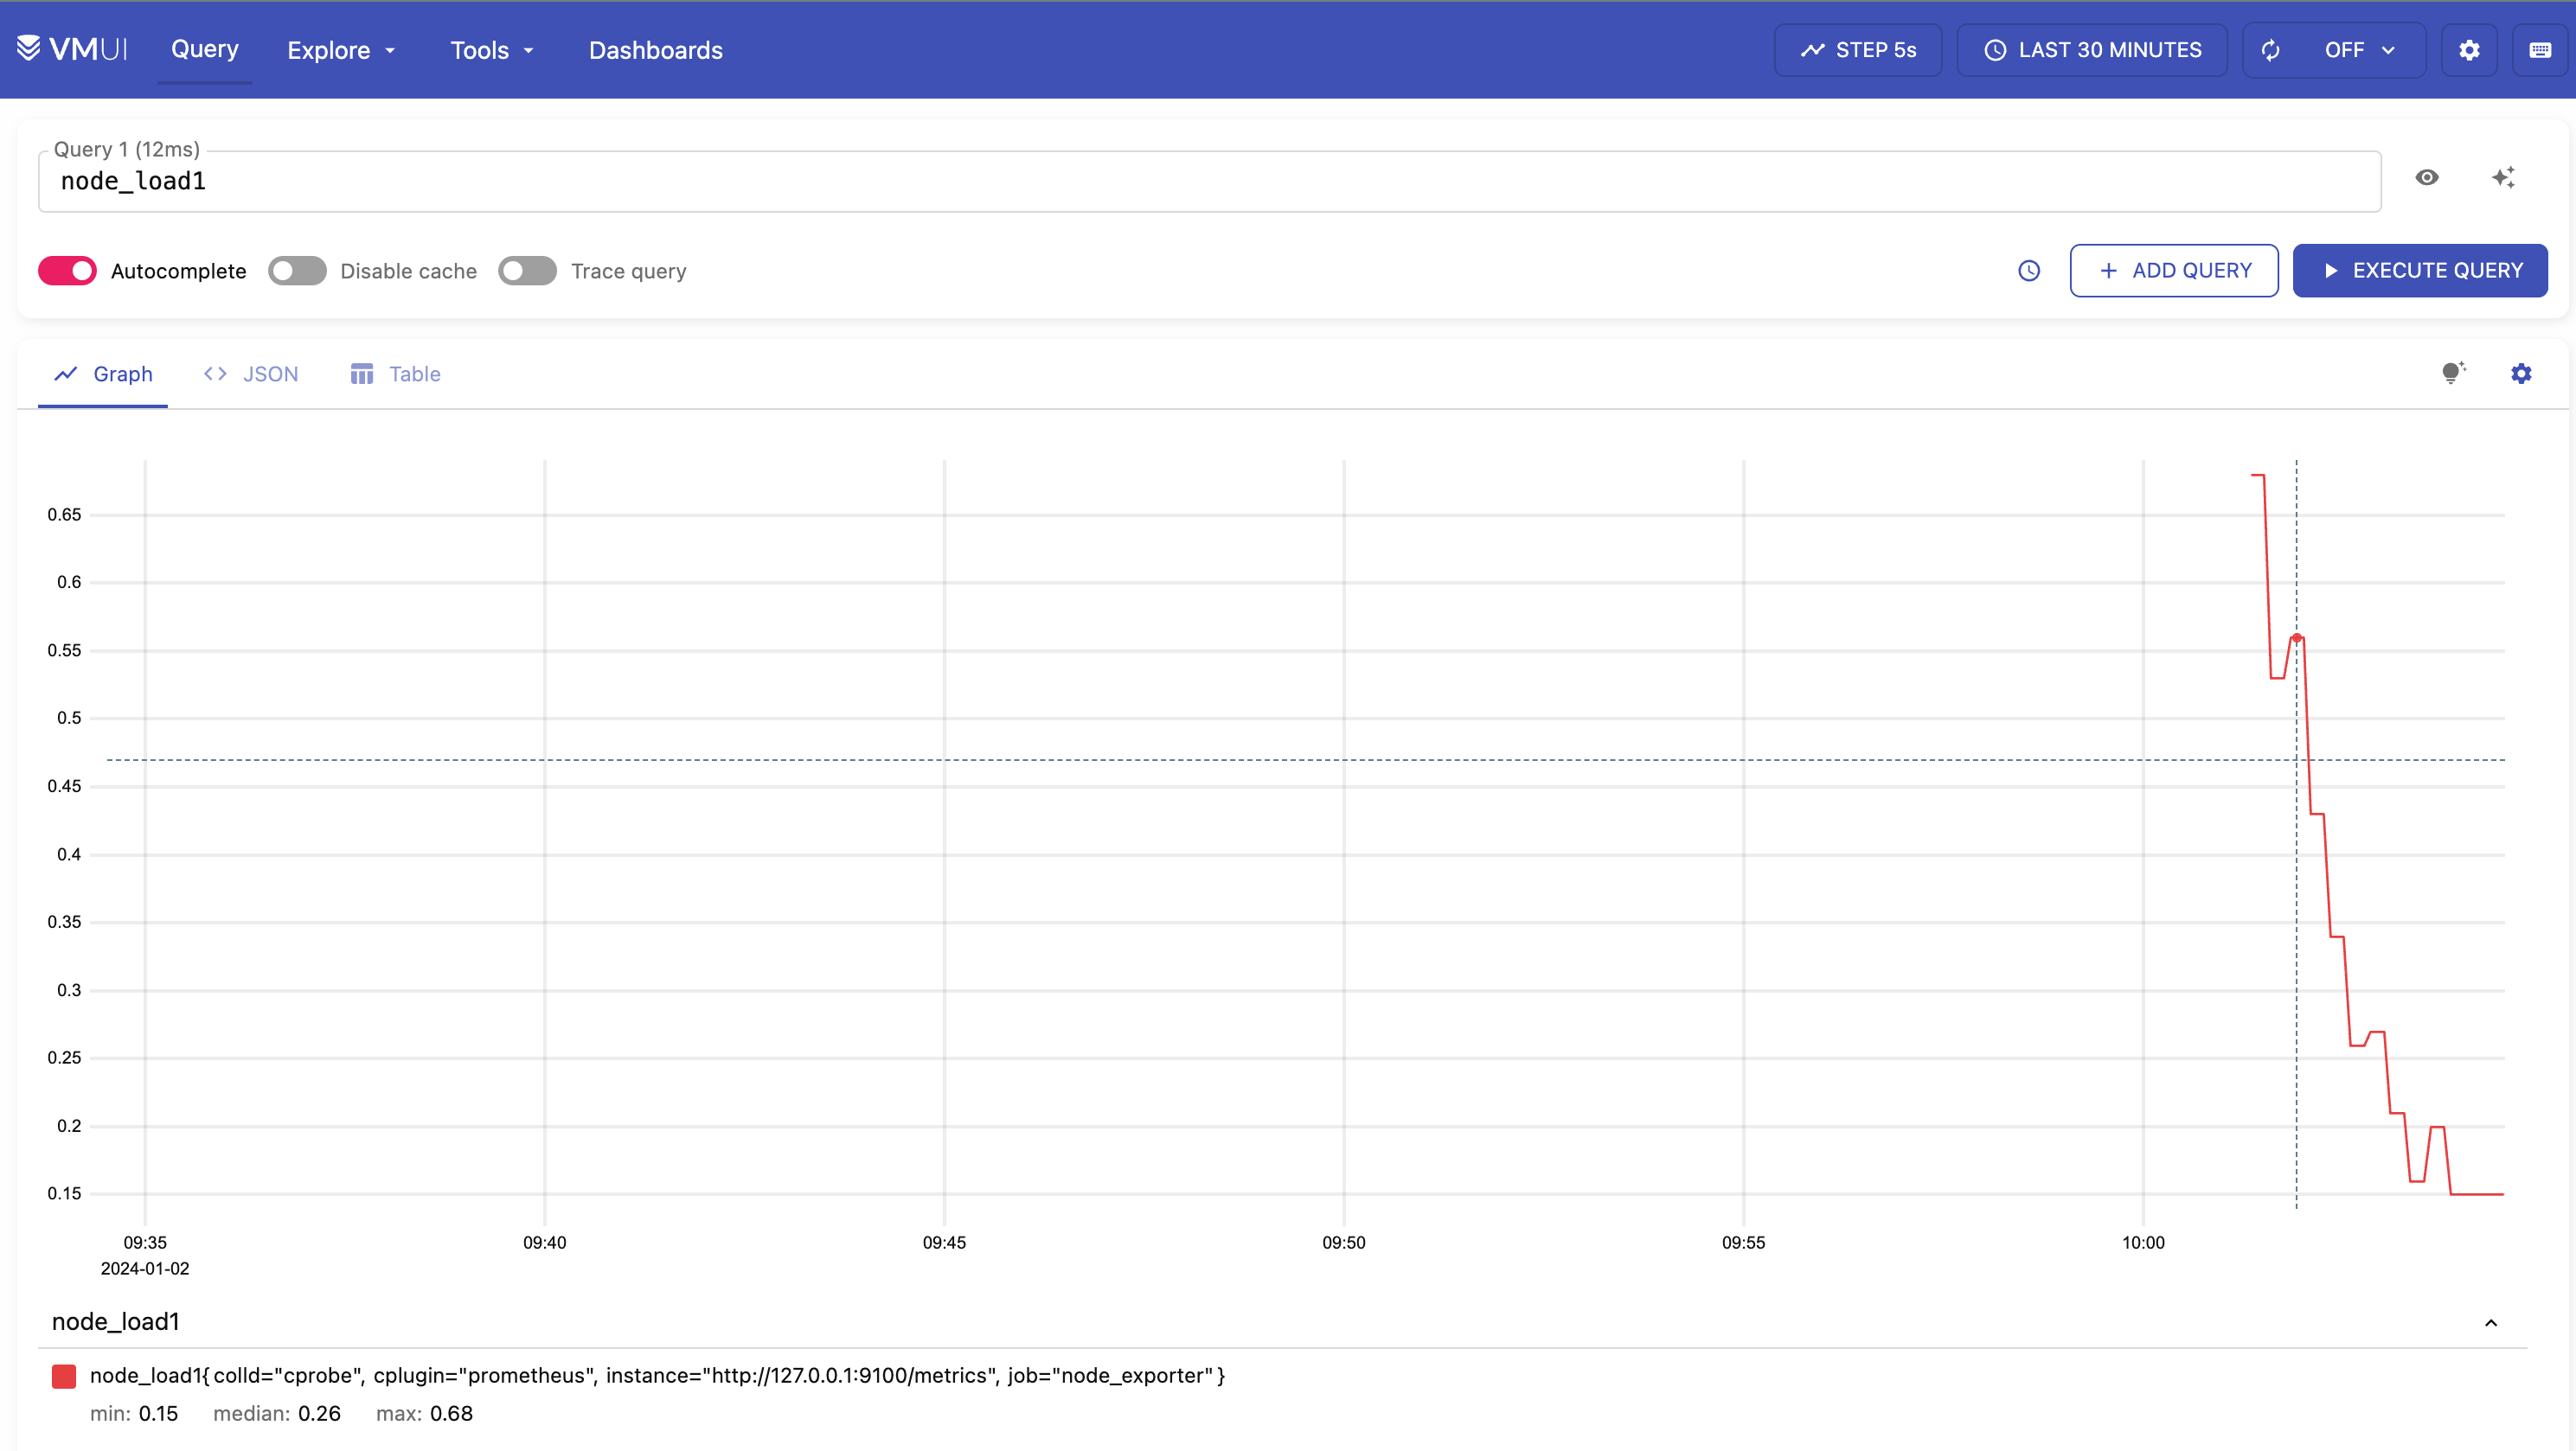
Task: Click the VMUI logo icon
Action: point(28,48)
